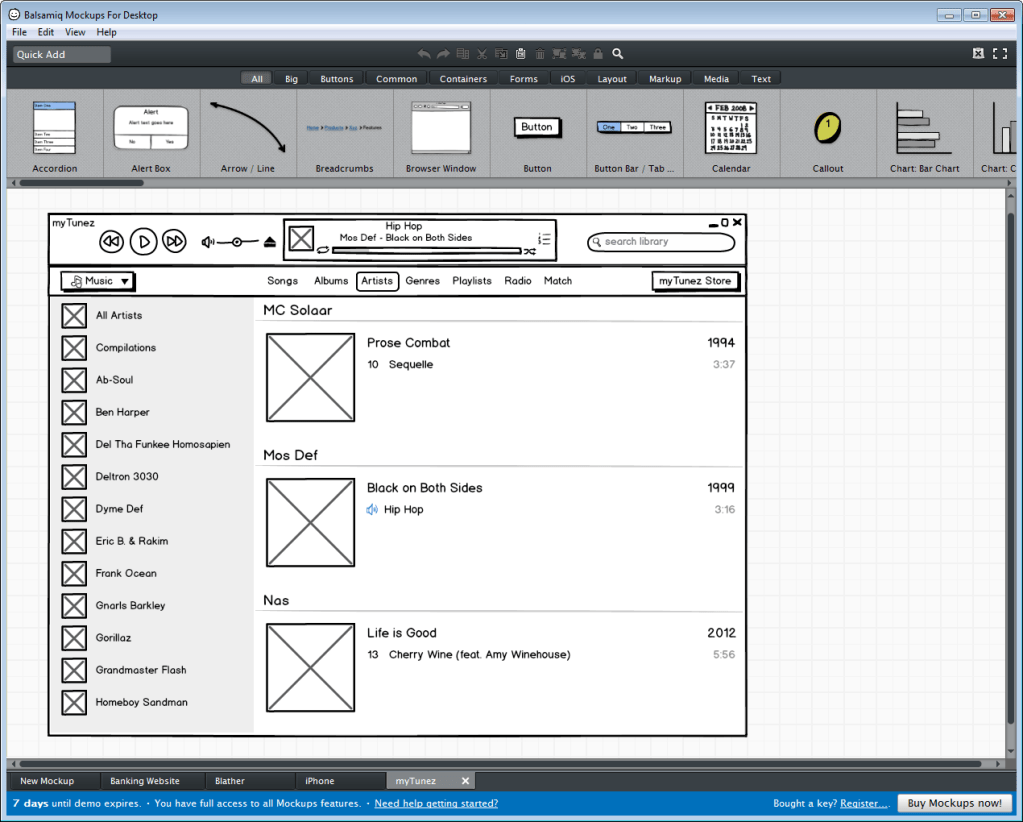1023x822 pixels.
Task: Select the Cut (scissors) toolbar icon
Action: click(x=482, y=54)
